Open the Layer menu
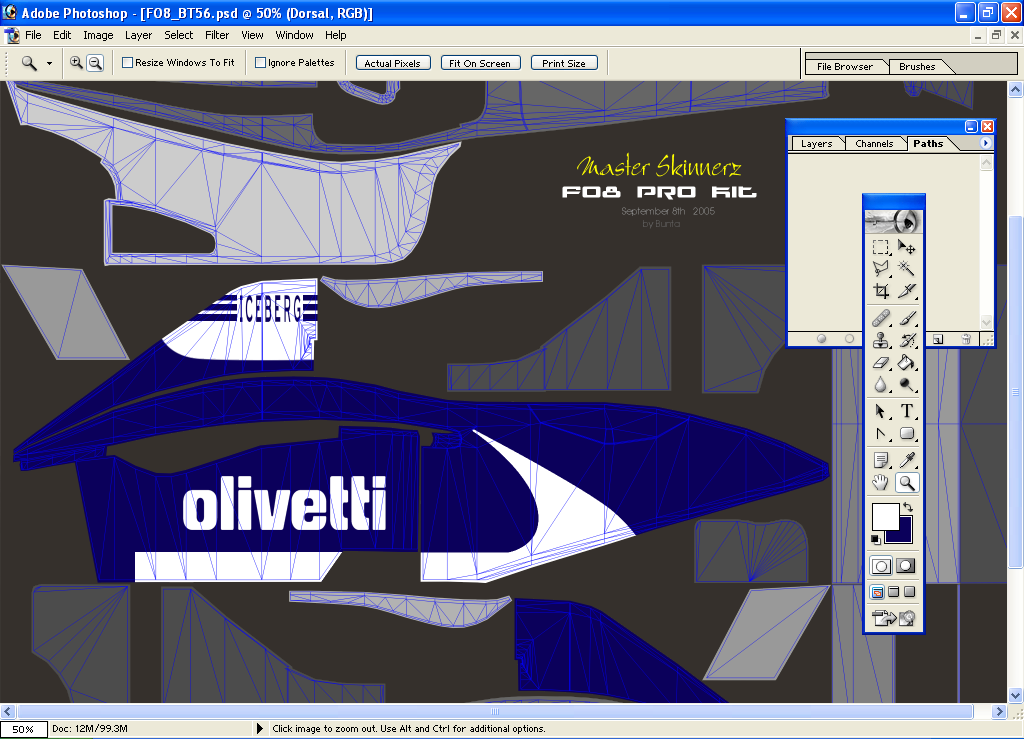Viewport: 1024px width, 739px height. tap(138, 35)
